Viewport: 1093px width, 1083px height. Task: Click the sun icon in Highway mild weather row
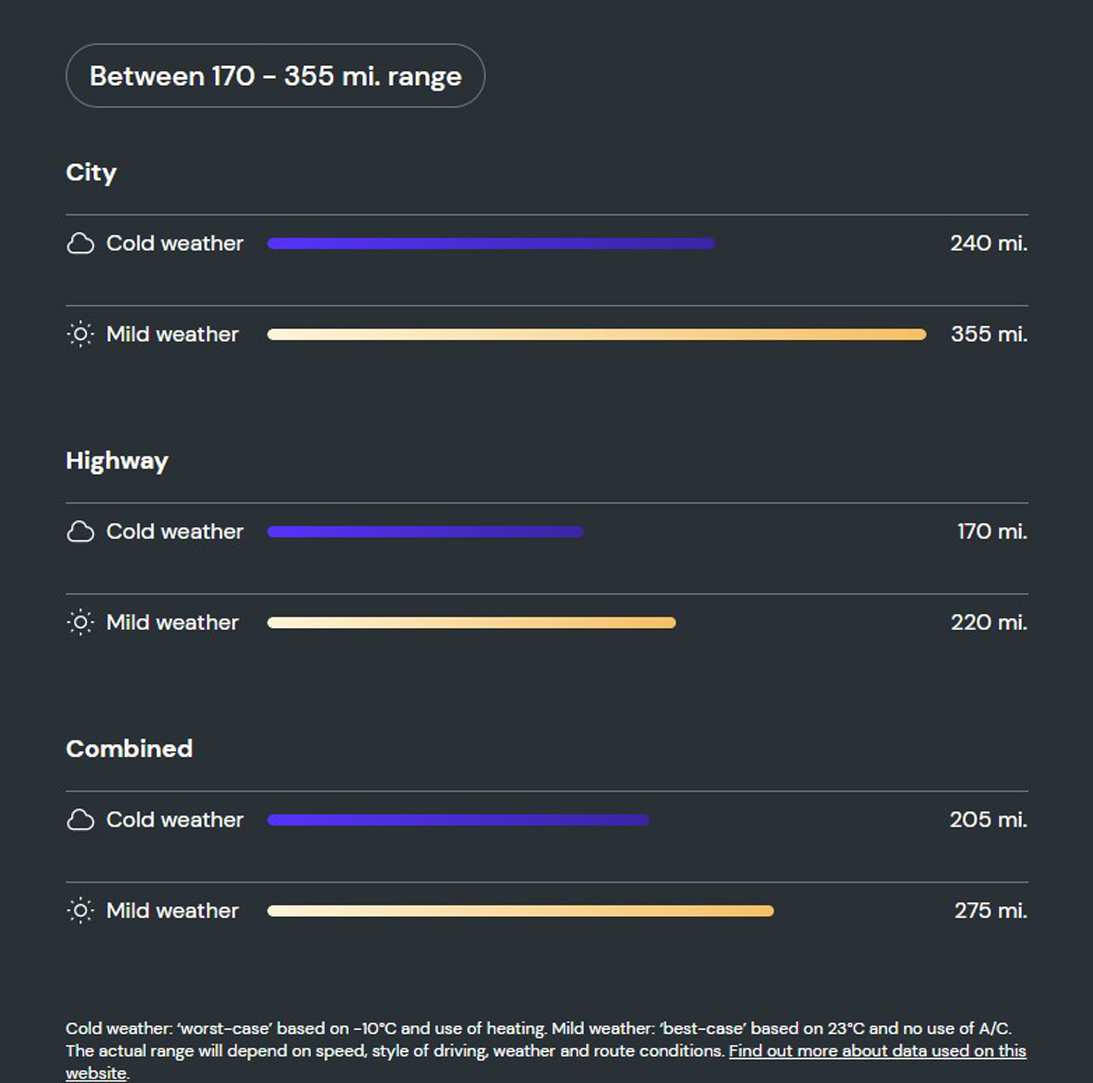pyautogui.click(x=80, y=622)
